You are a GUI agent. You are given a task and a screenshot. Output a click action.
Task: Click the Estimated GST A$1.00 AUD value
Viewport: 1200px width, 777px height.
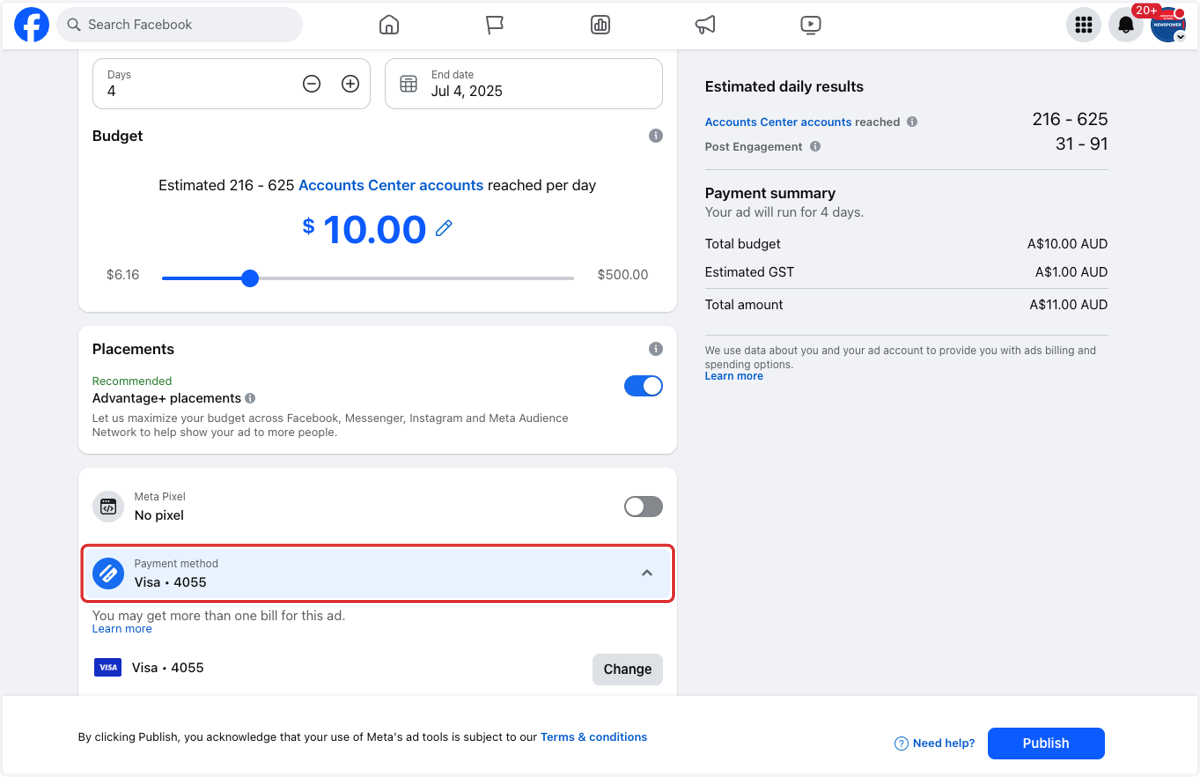[x=1071, y=272]
